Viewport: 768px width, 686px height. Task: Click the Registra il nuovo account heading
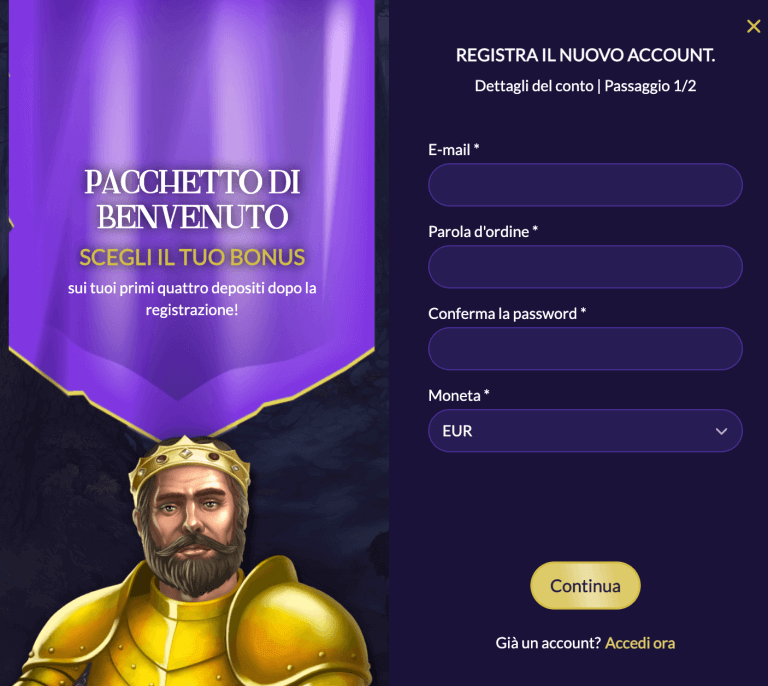click(x=585, y=55)
